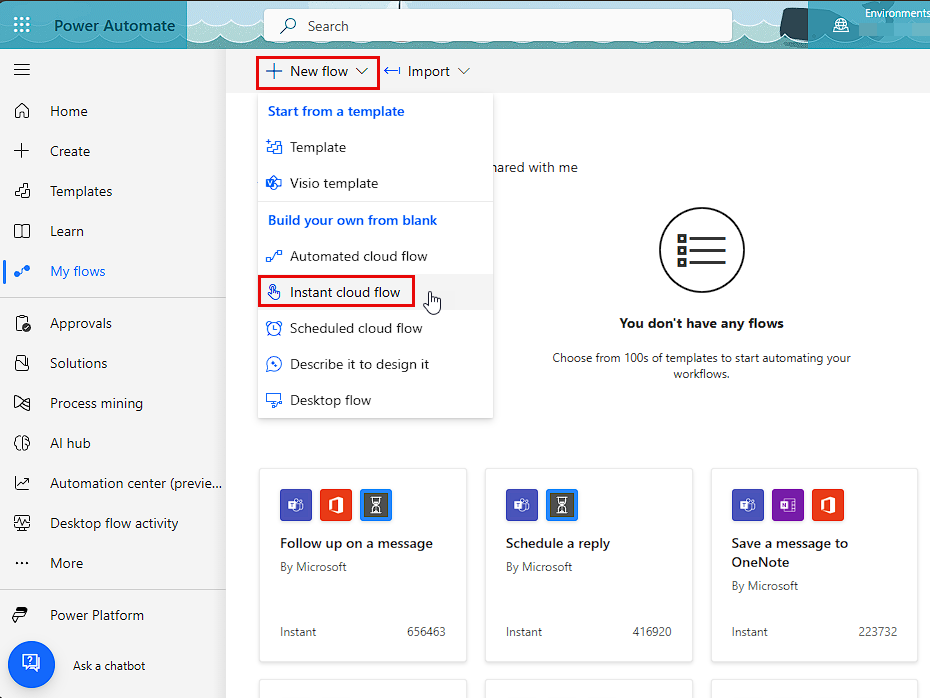Click the Templates icon in sidebar

point(22,191)
